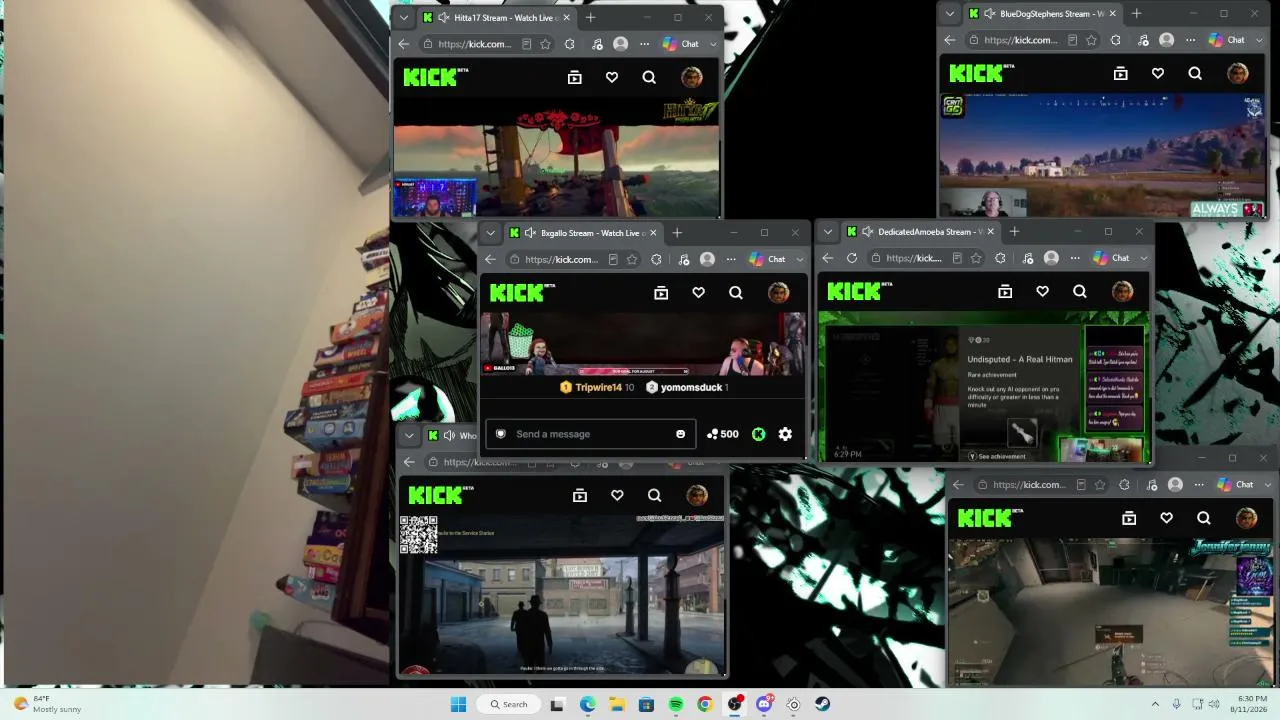This screenshot has width=1280, height=720.
Task: Open the search icon in DedicatedAmoeba Stream window
Action: 1080,291
